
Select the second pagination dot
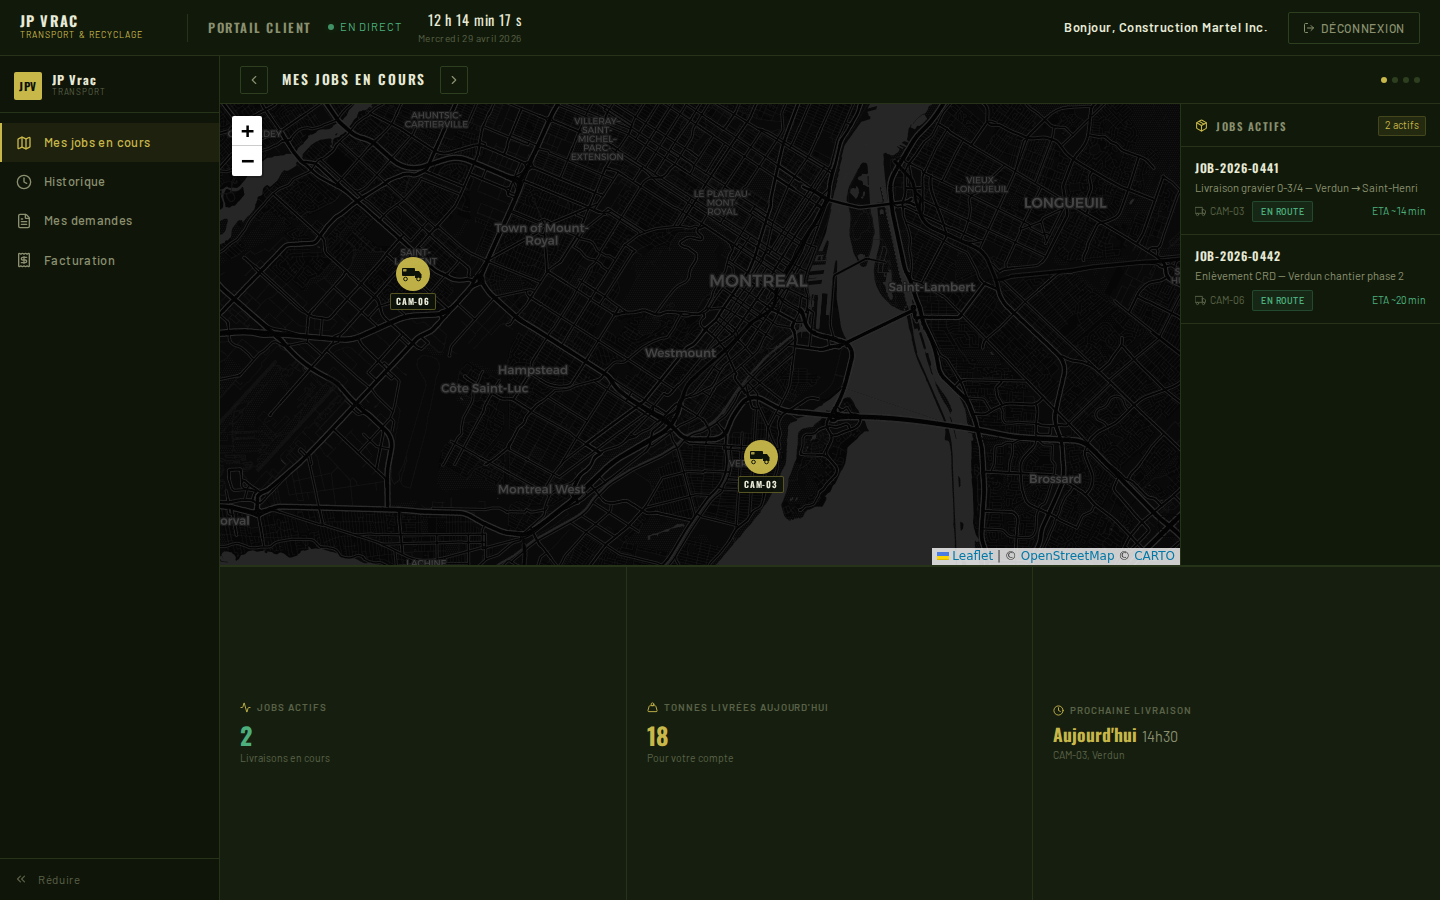tap(1395, 80)
